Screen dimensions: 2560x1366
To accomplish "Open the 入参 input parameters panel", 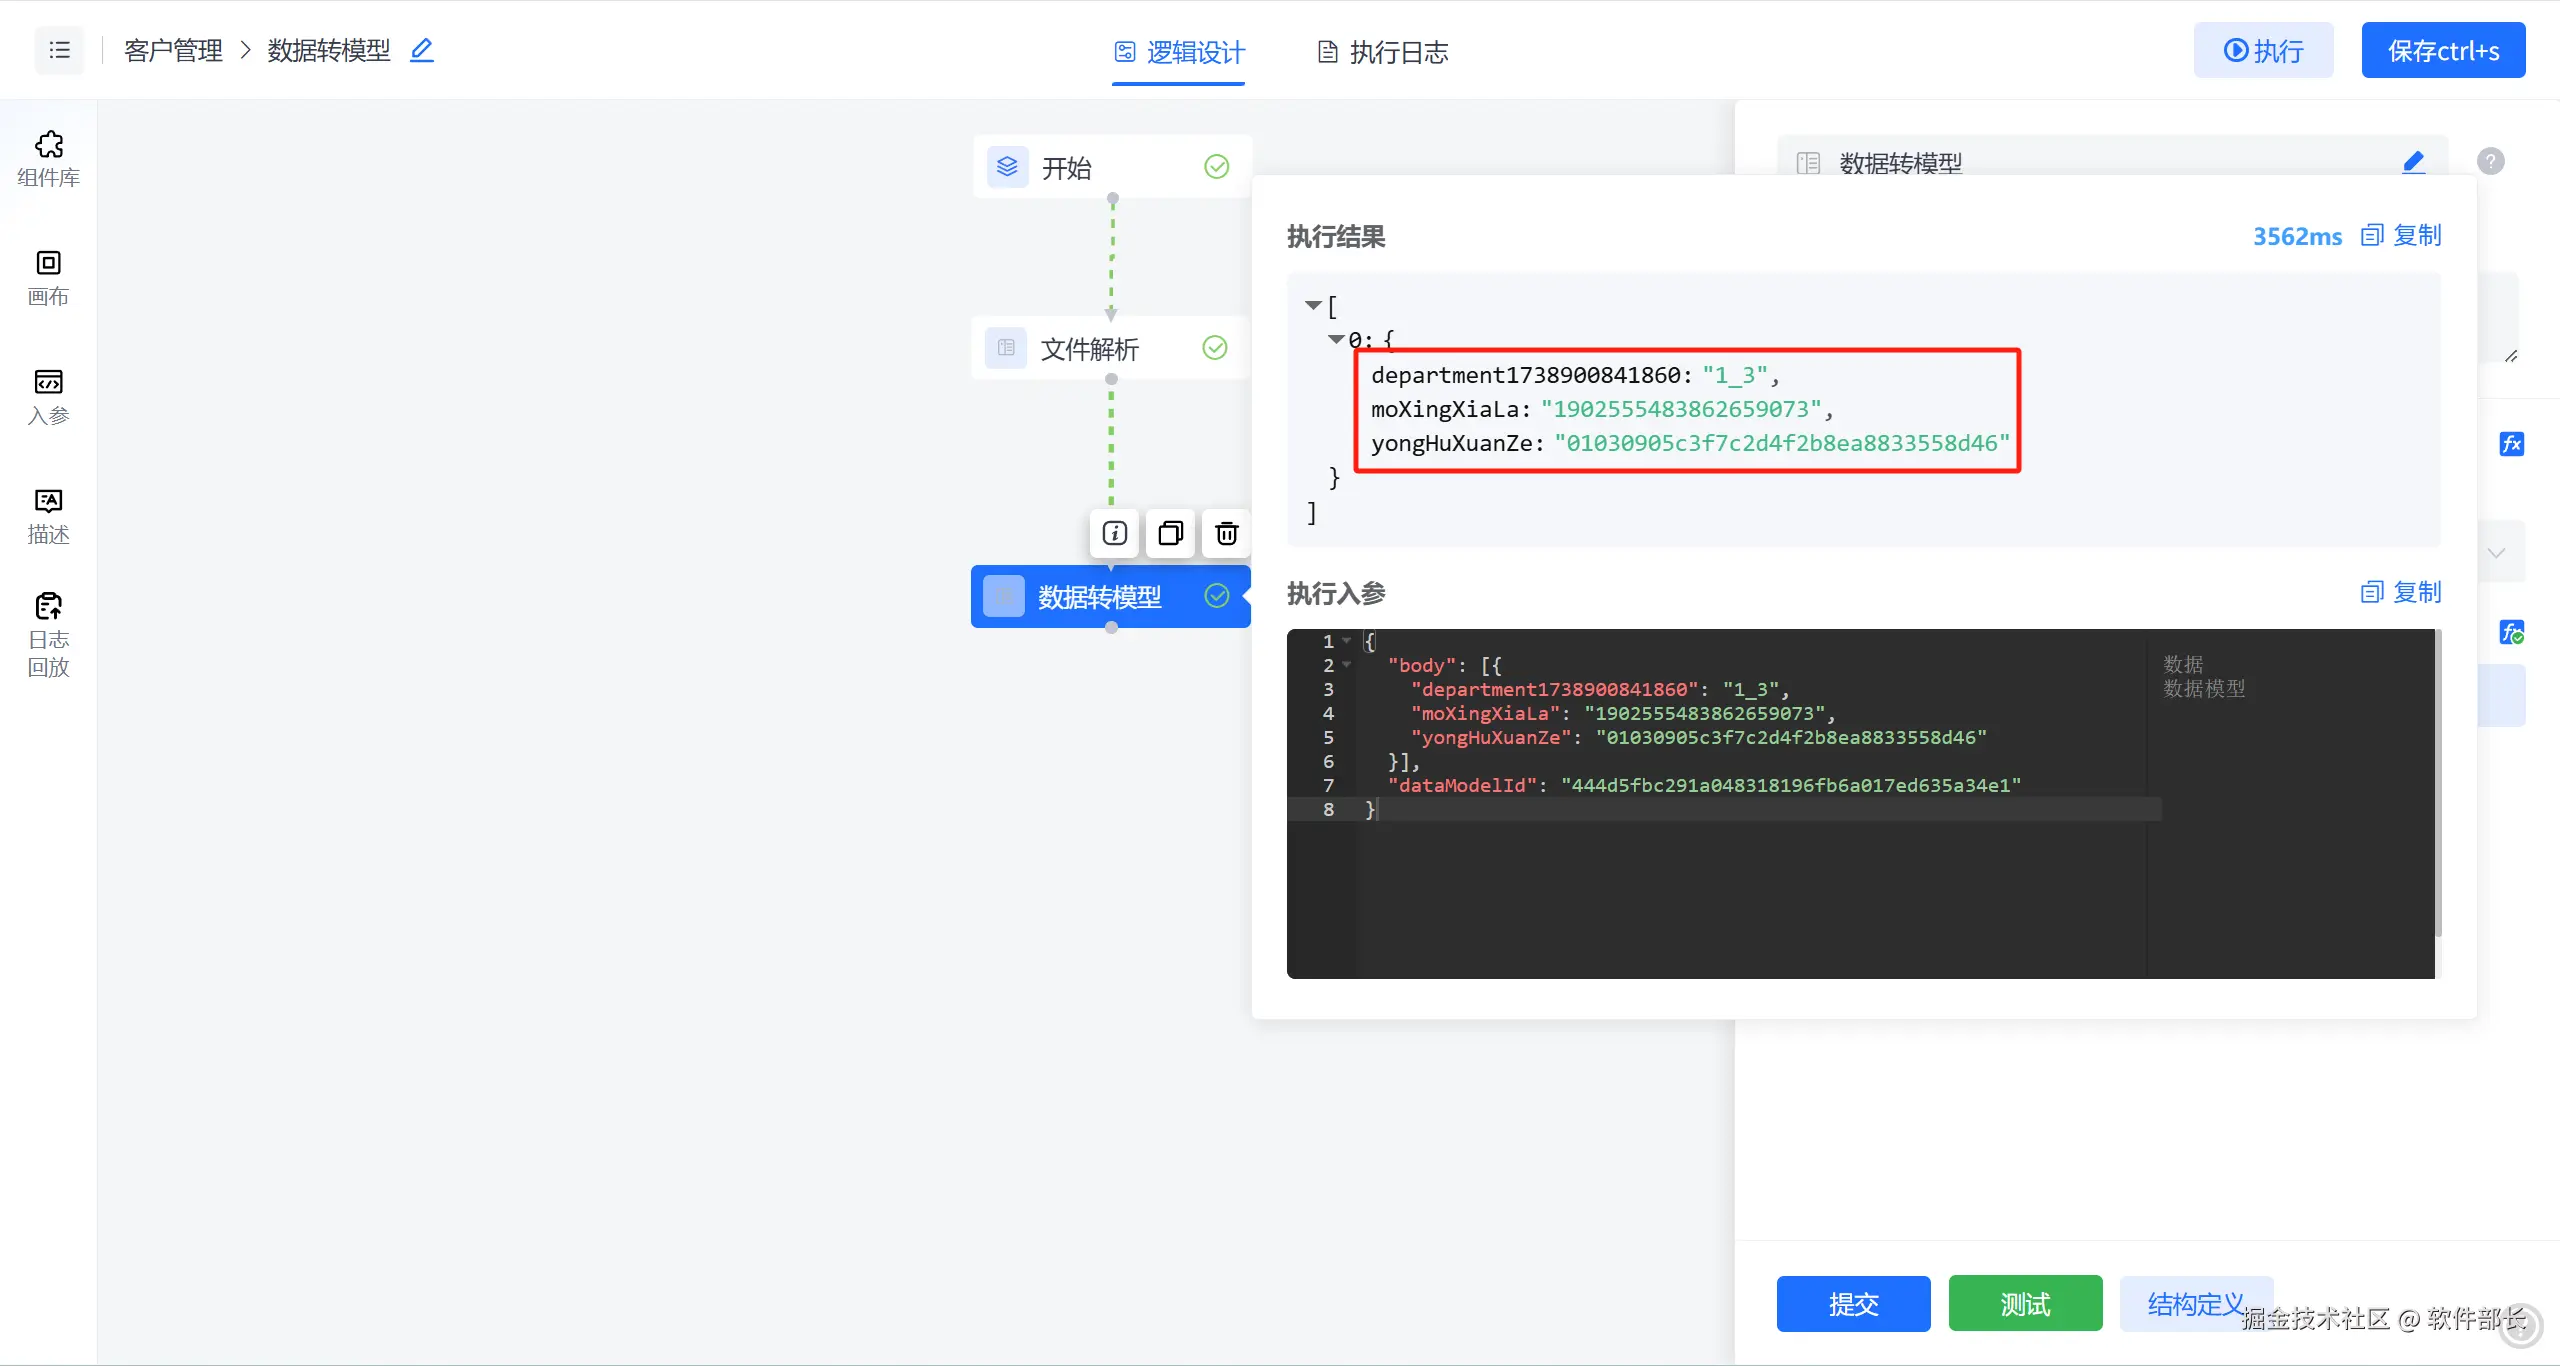I will click(x=48, y=396).
